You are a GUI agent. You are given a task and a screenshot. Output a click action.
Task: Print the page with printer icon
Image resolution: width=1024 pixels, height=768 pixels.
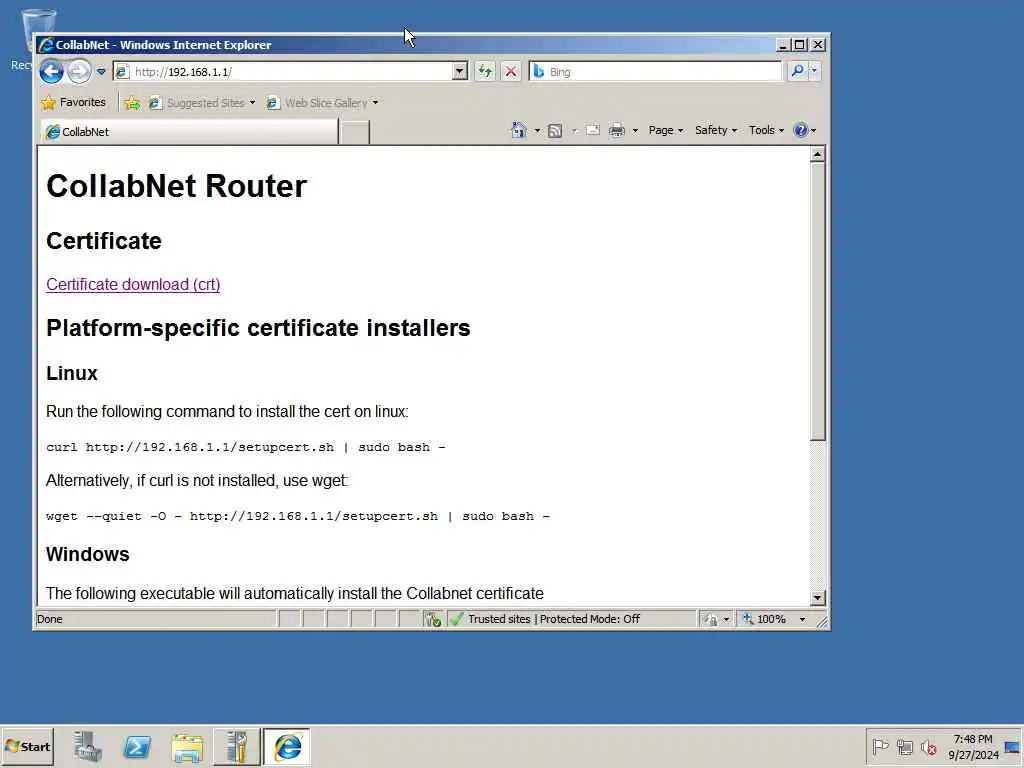coord(616,131)
